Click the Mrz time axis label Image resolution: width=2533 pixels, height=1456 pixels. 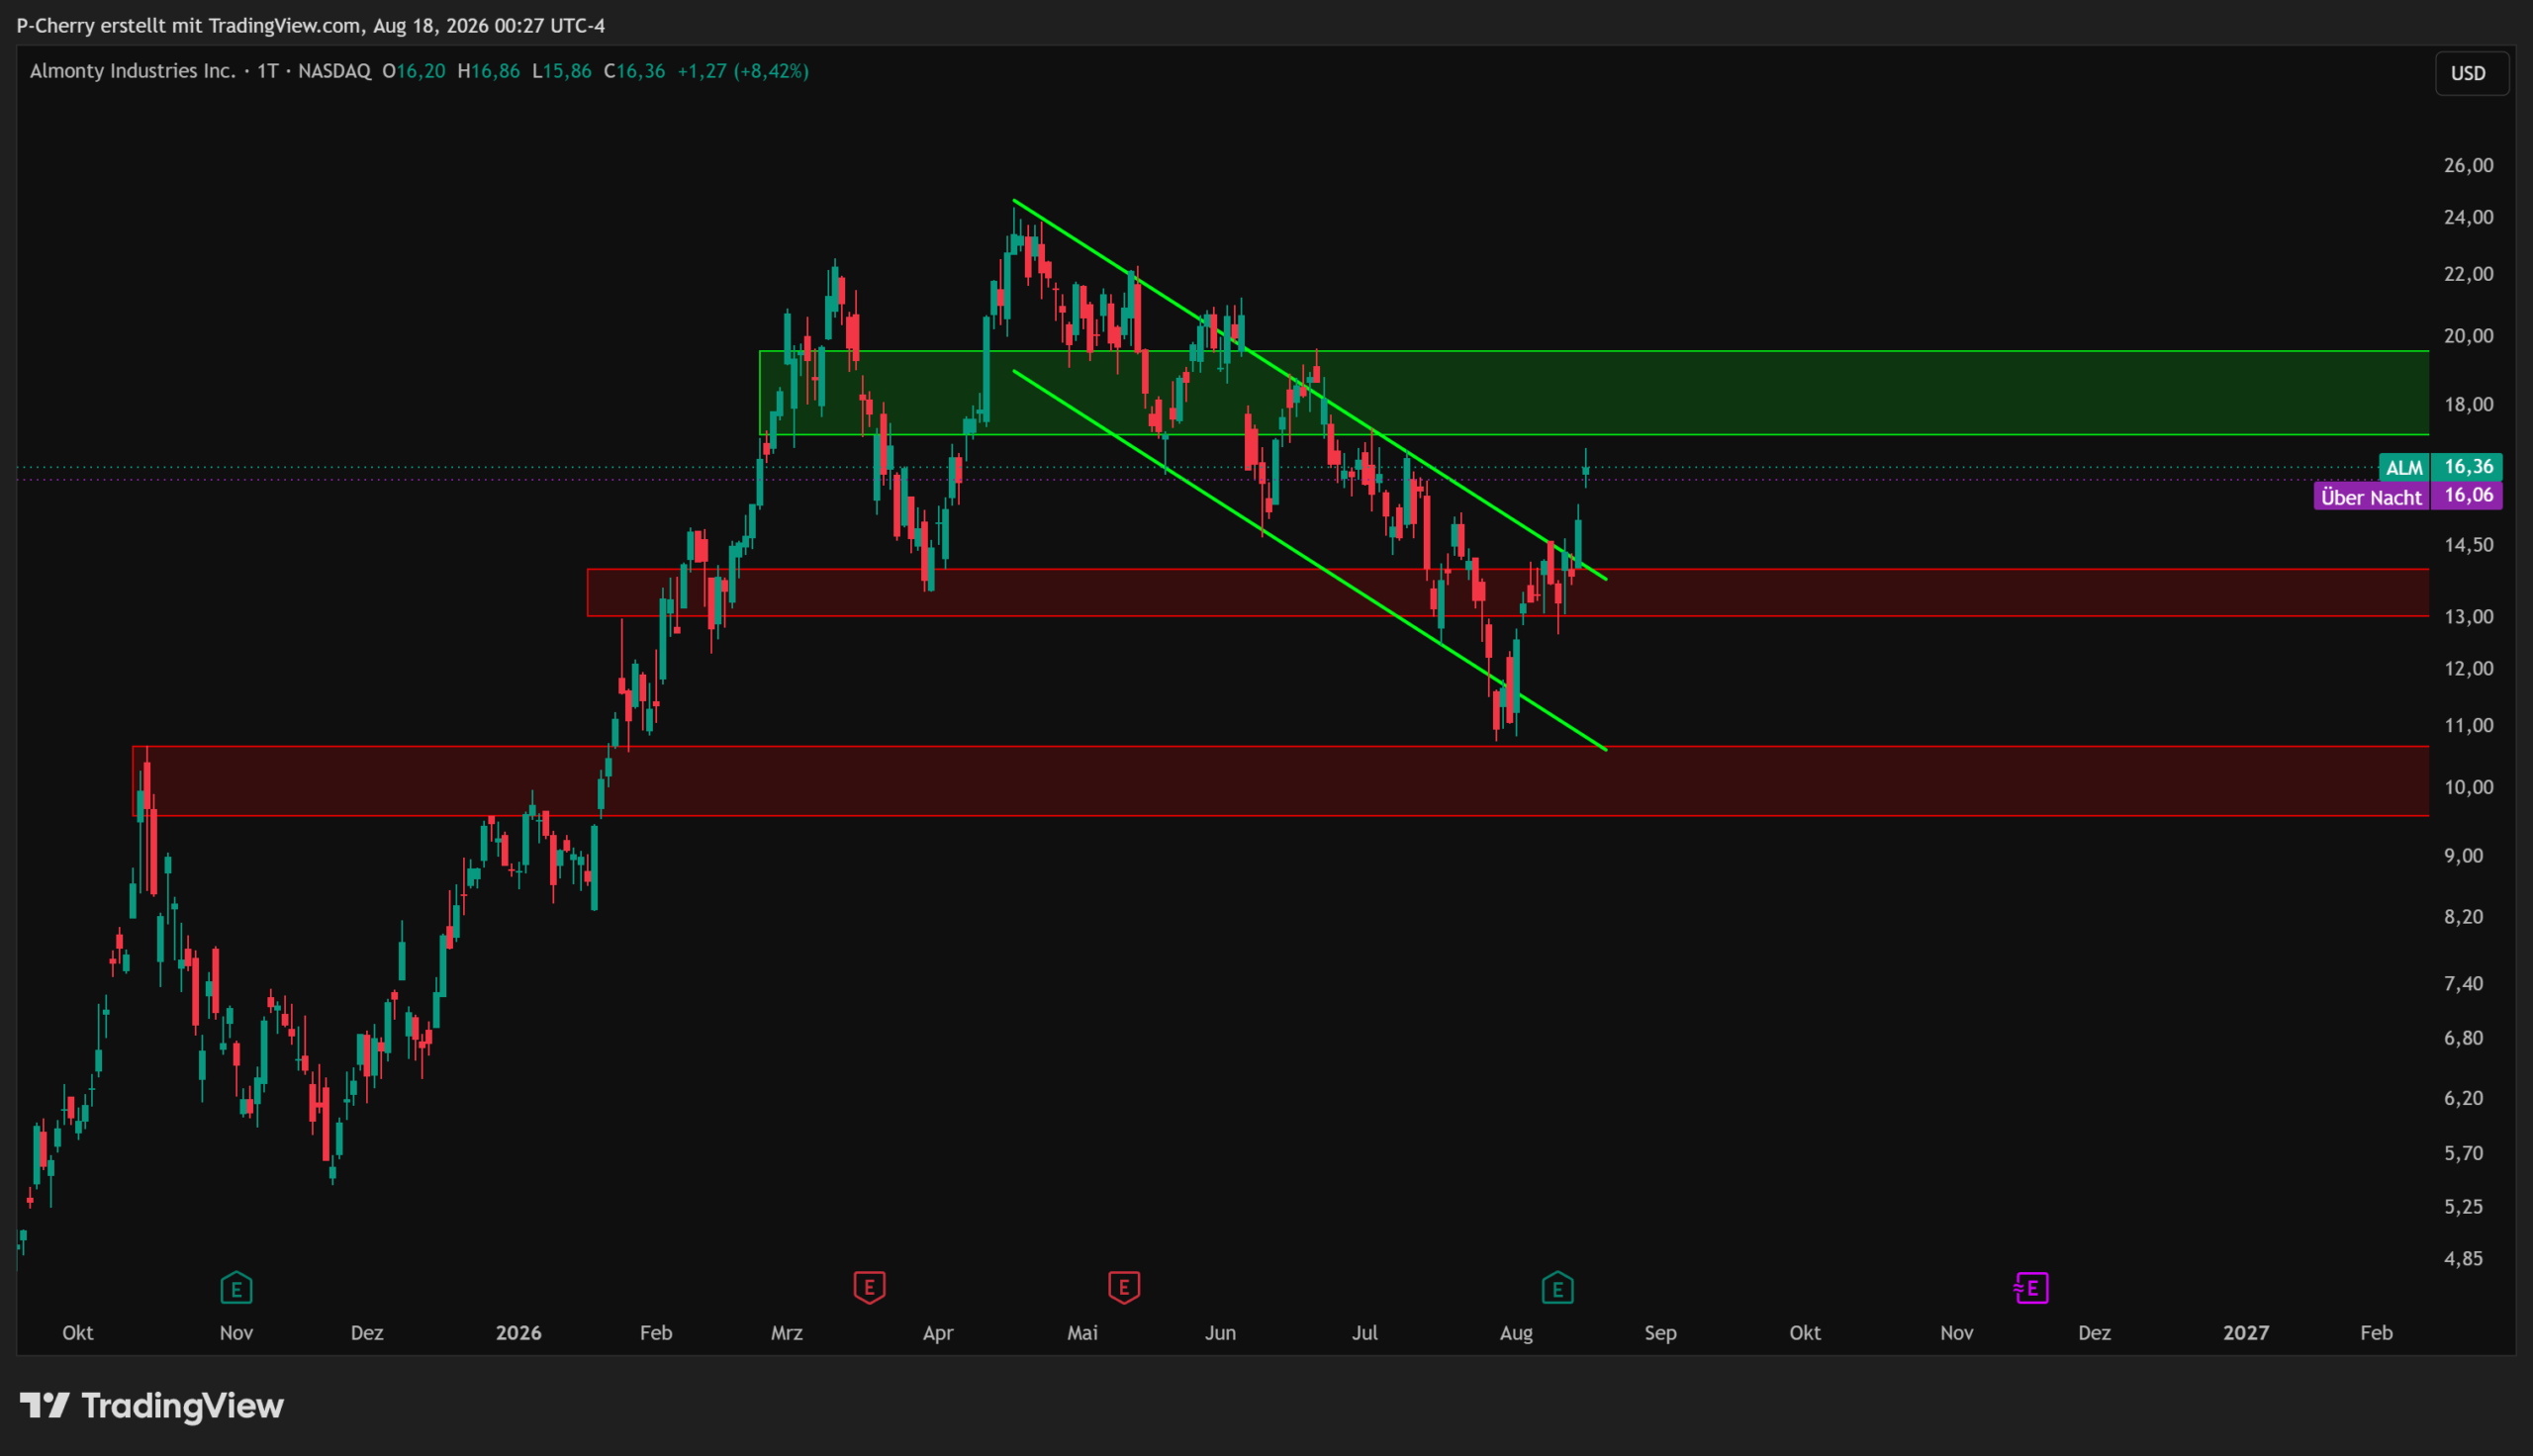pos(786,1333)
